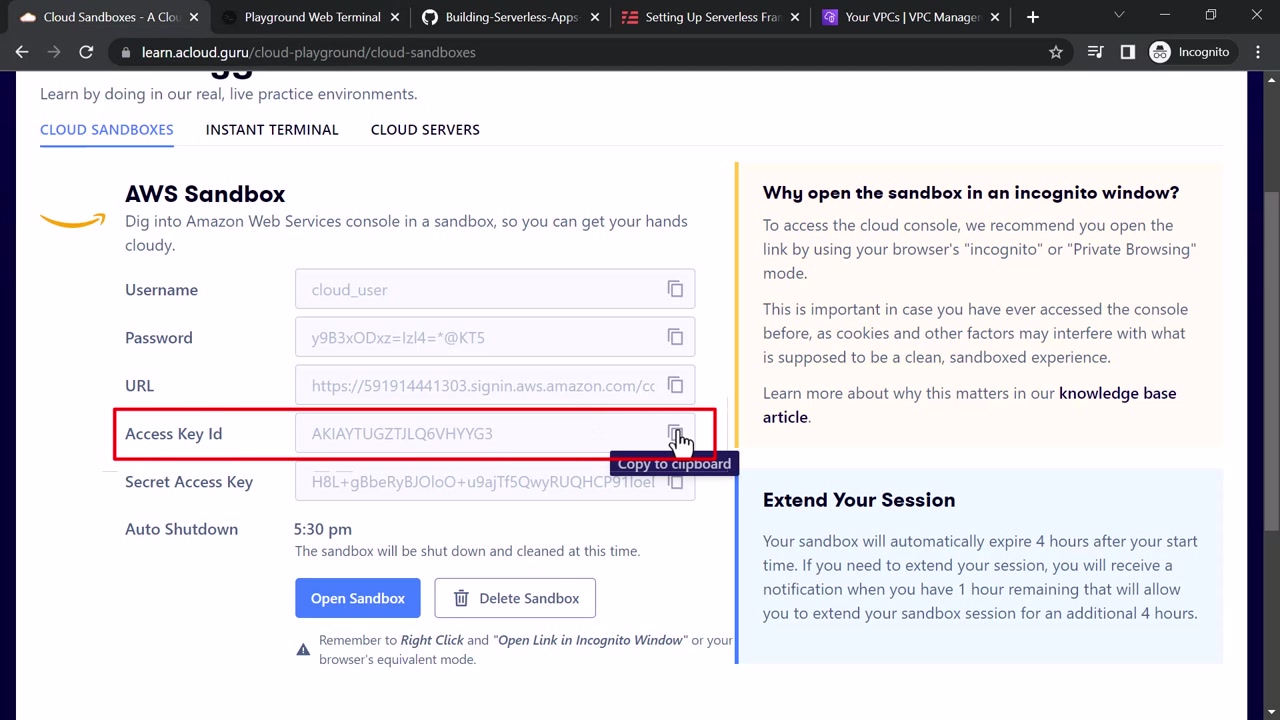Image resolution: width=1280 pixels, height=720 pixels.
Task: Close the Playground Web Terminal tab
Action: point(395,17)
